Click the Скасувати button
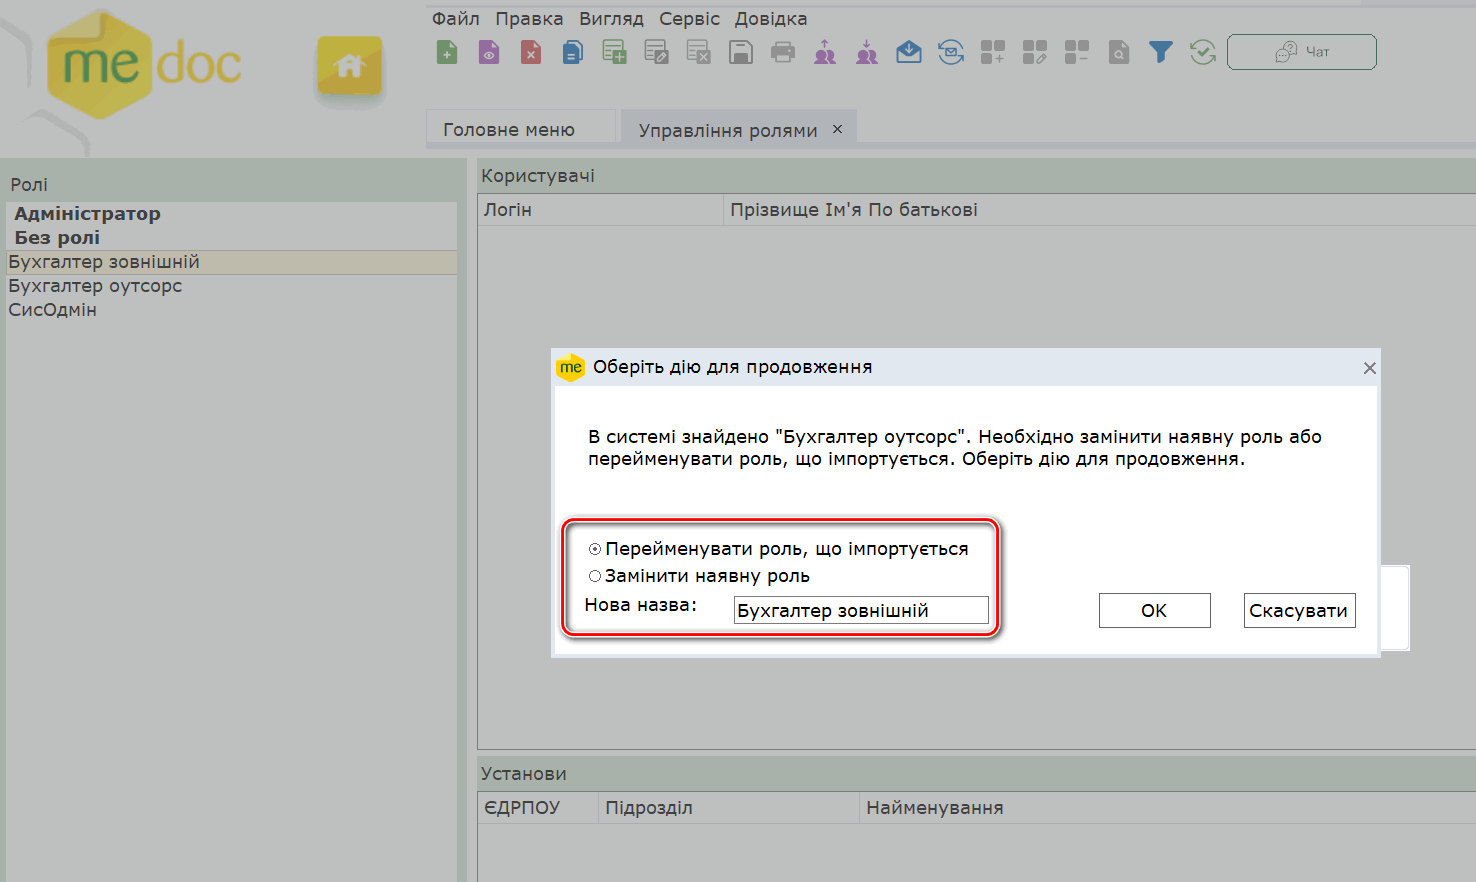This screenshot has height=882, width=1476. pyautogui.click(x=1298, y=611)
